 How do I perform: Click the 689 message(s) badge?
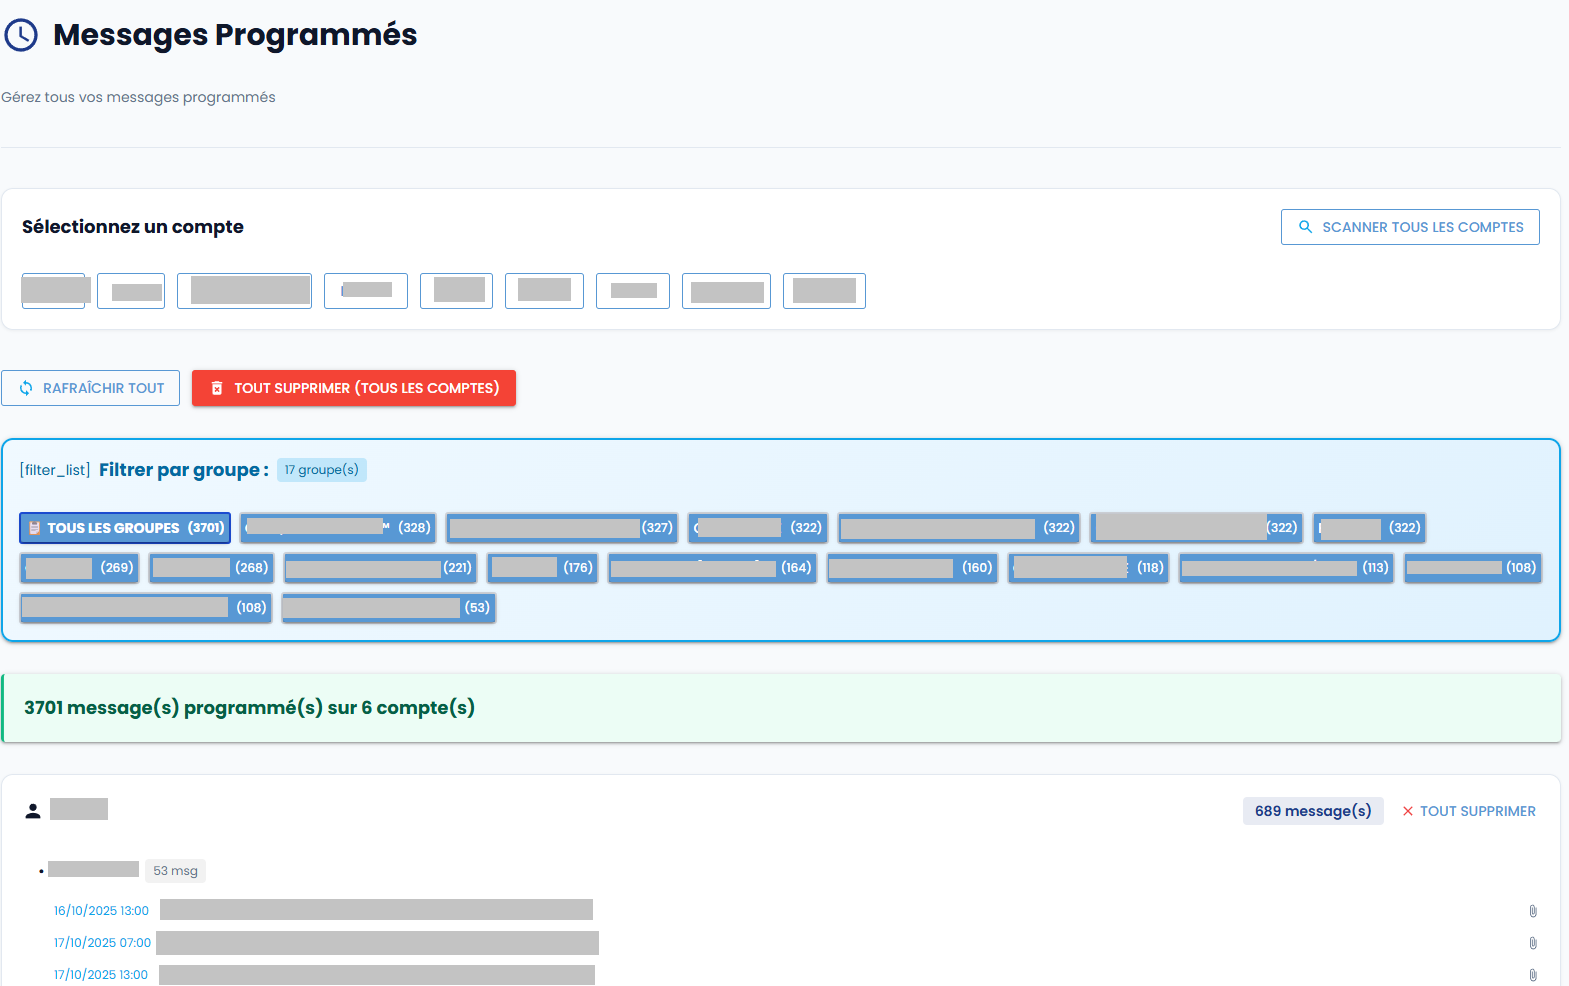pos(1312,811)
